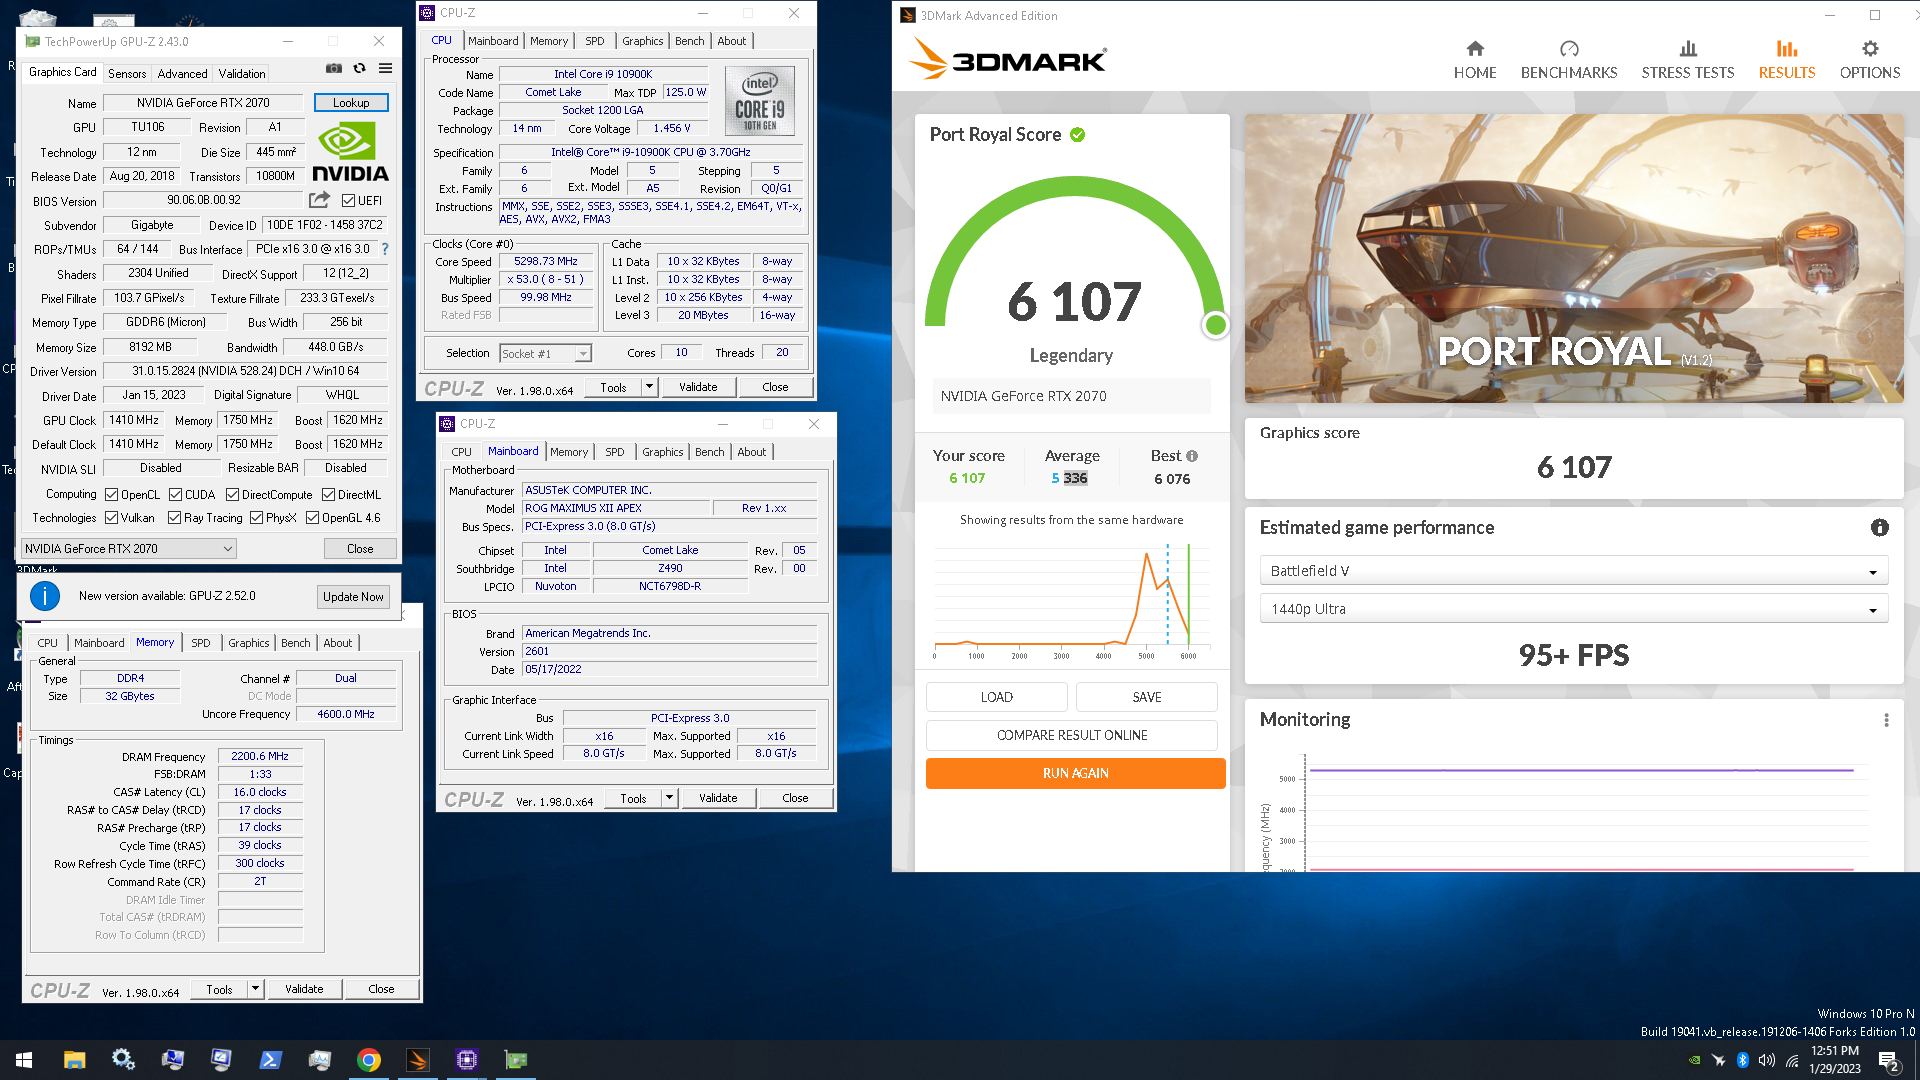Open the Monitoring three-dot menu
This screenshot has height=1080, width=1920.
(1886, 720)
